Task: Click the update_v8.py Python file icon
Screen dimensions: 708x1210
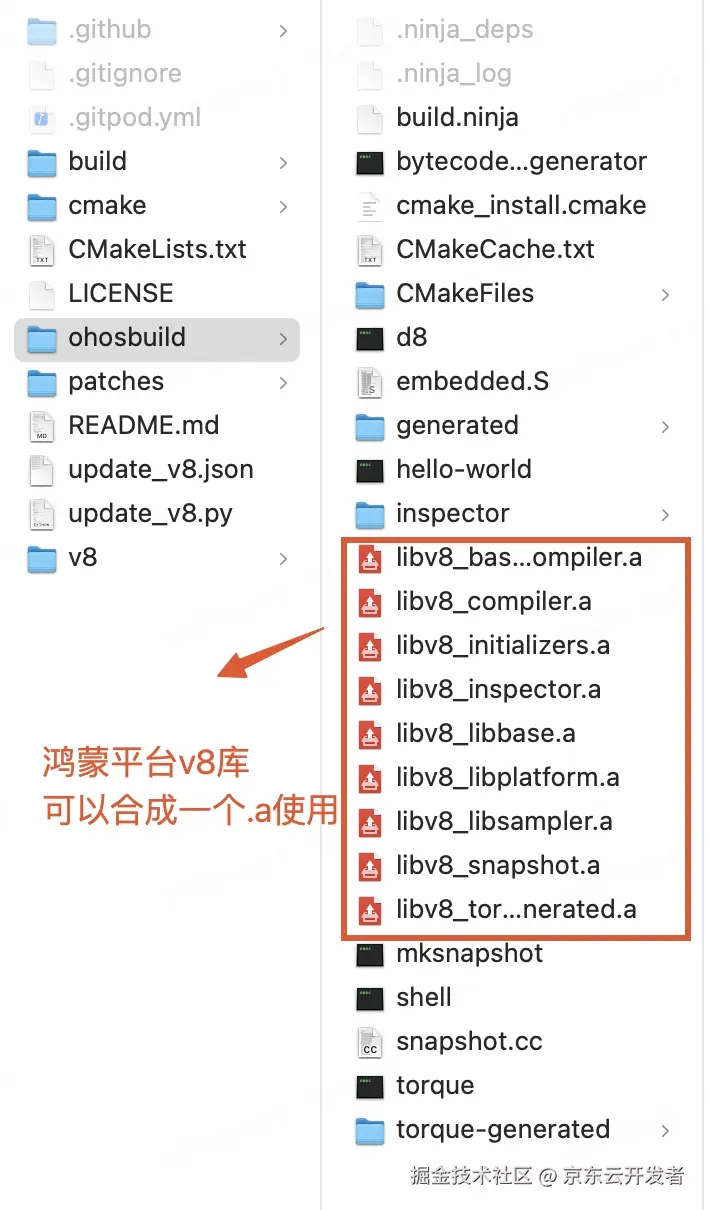Action: (x=42, y=514)
